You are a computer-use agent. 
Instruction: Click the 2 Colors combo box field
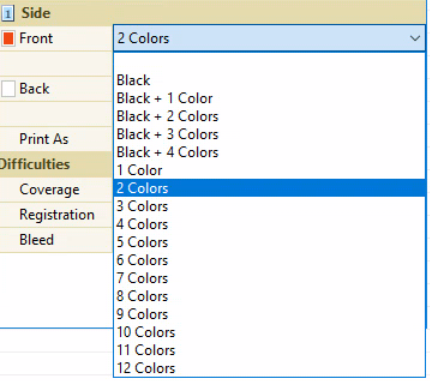point(269,38)
